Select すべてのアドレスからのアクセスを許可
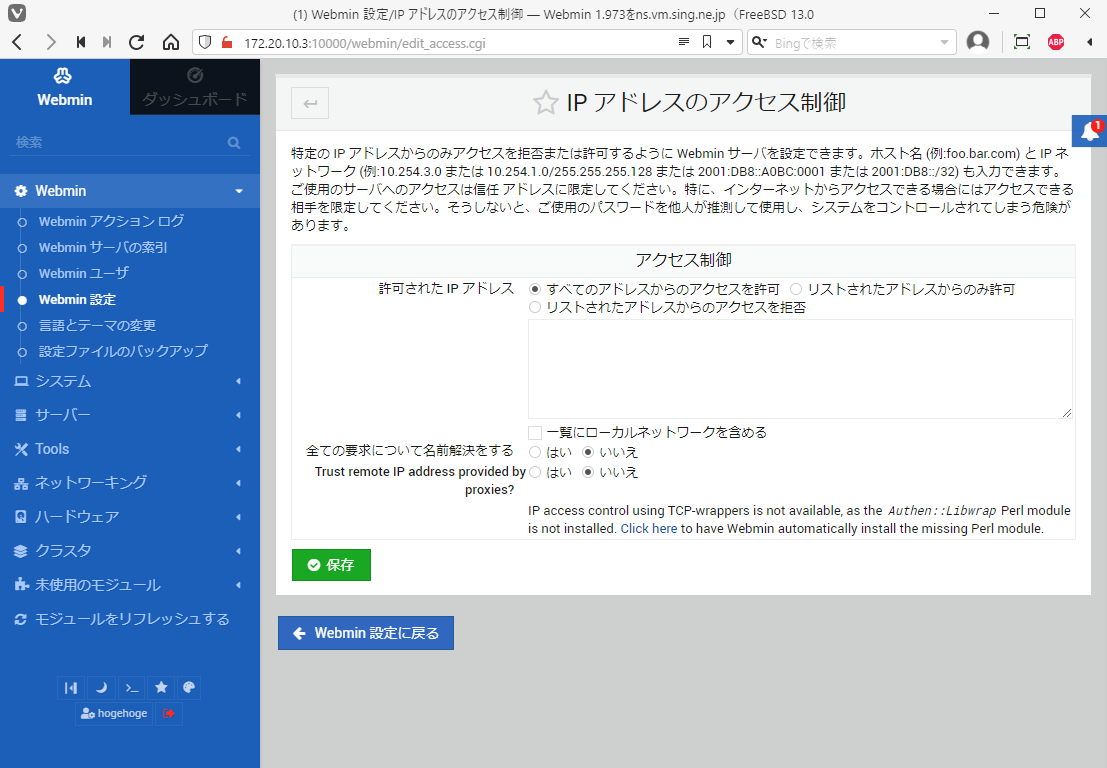 (x=535, y=289)
